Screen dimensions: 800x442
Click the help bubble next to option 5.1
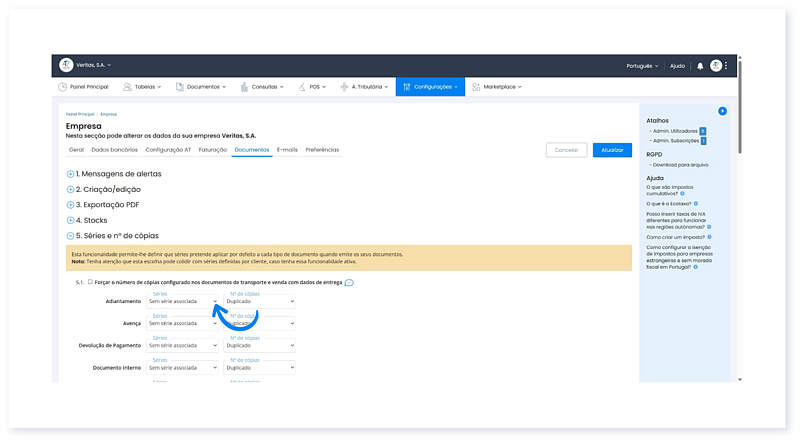pos(349,283)
